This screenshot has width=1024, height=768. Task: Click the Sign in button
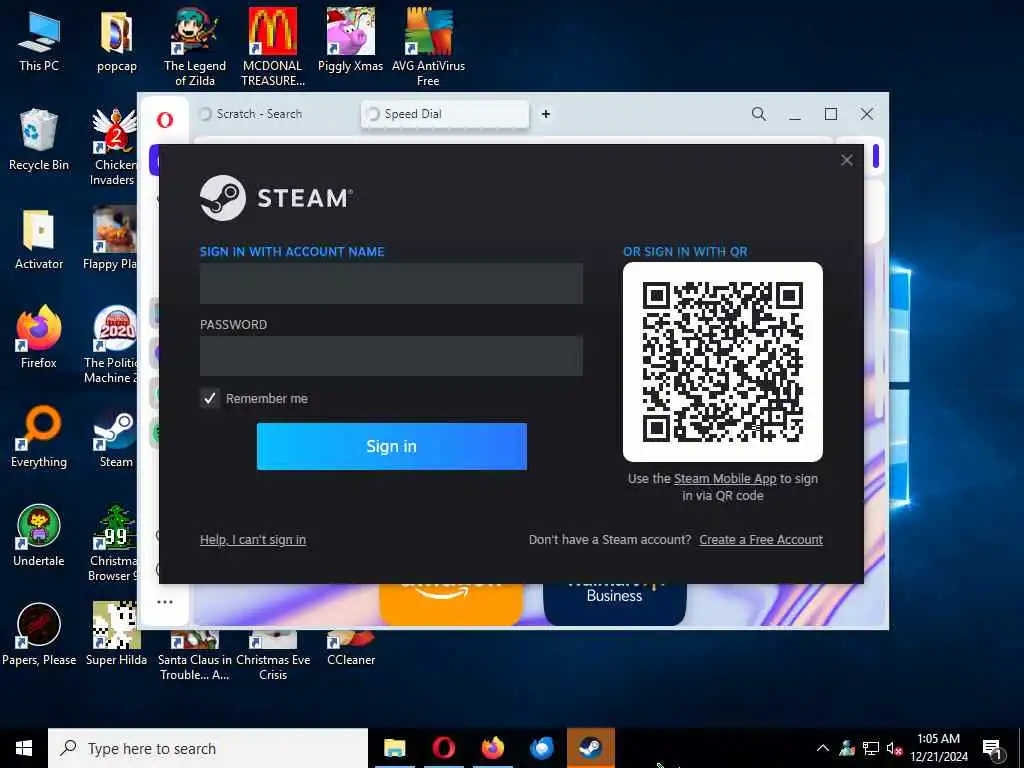391,446
